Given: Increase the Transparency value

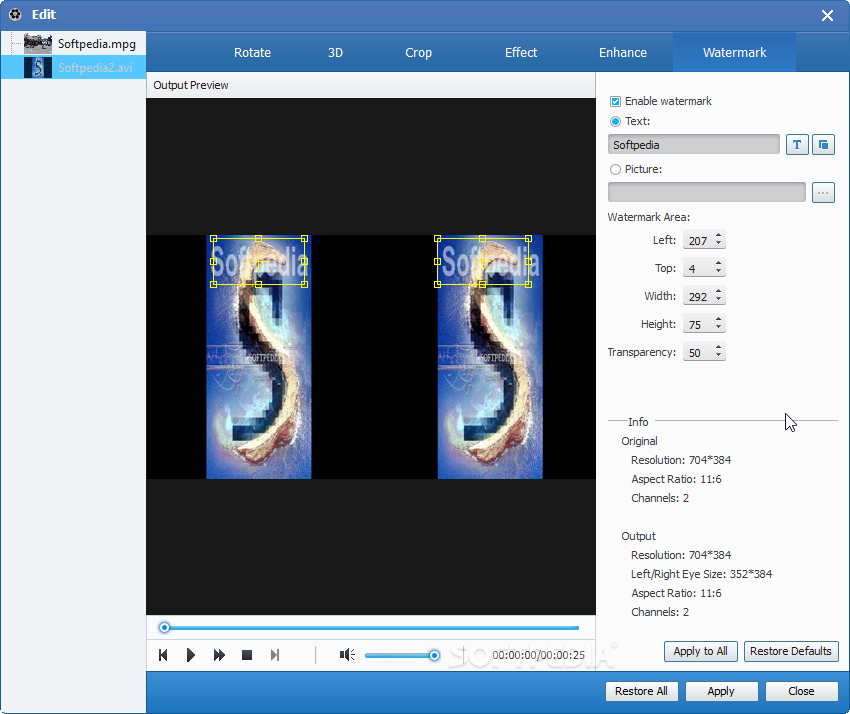Looking at the screenshot, I should [718, 349].
